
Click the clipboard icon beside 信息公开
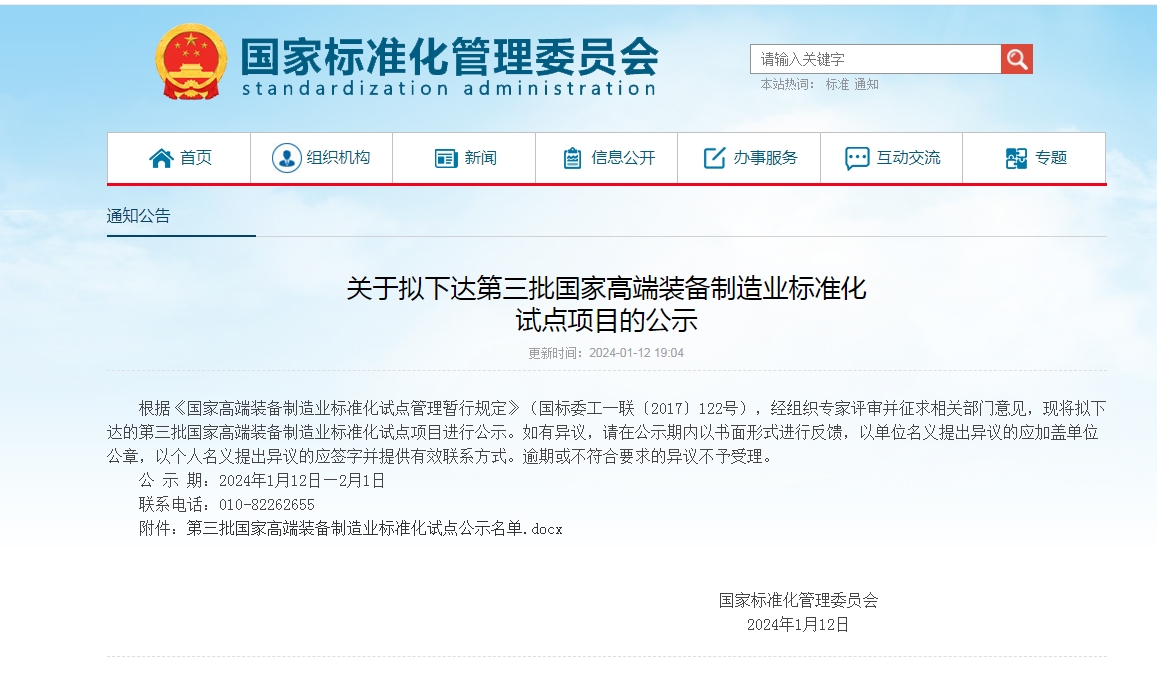pos(573,158)
